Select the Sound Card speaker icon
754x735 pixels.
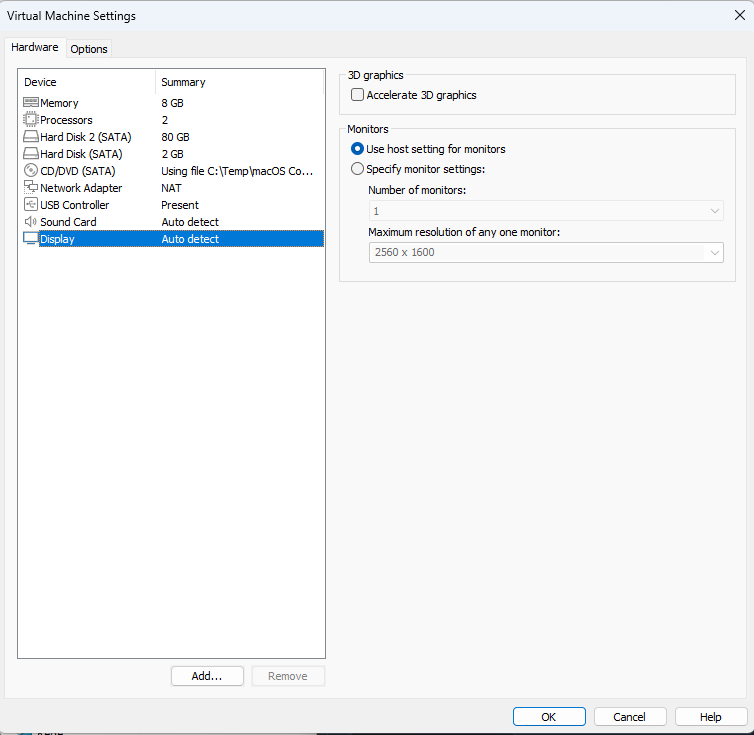(30, 222)
